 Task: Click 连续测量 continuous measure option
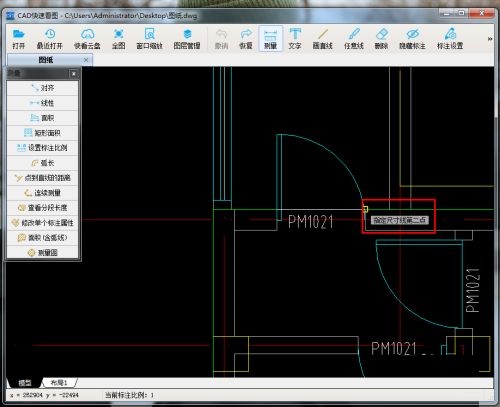pos(43,193)
